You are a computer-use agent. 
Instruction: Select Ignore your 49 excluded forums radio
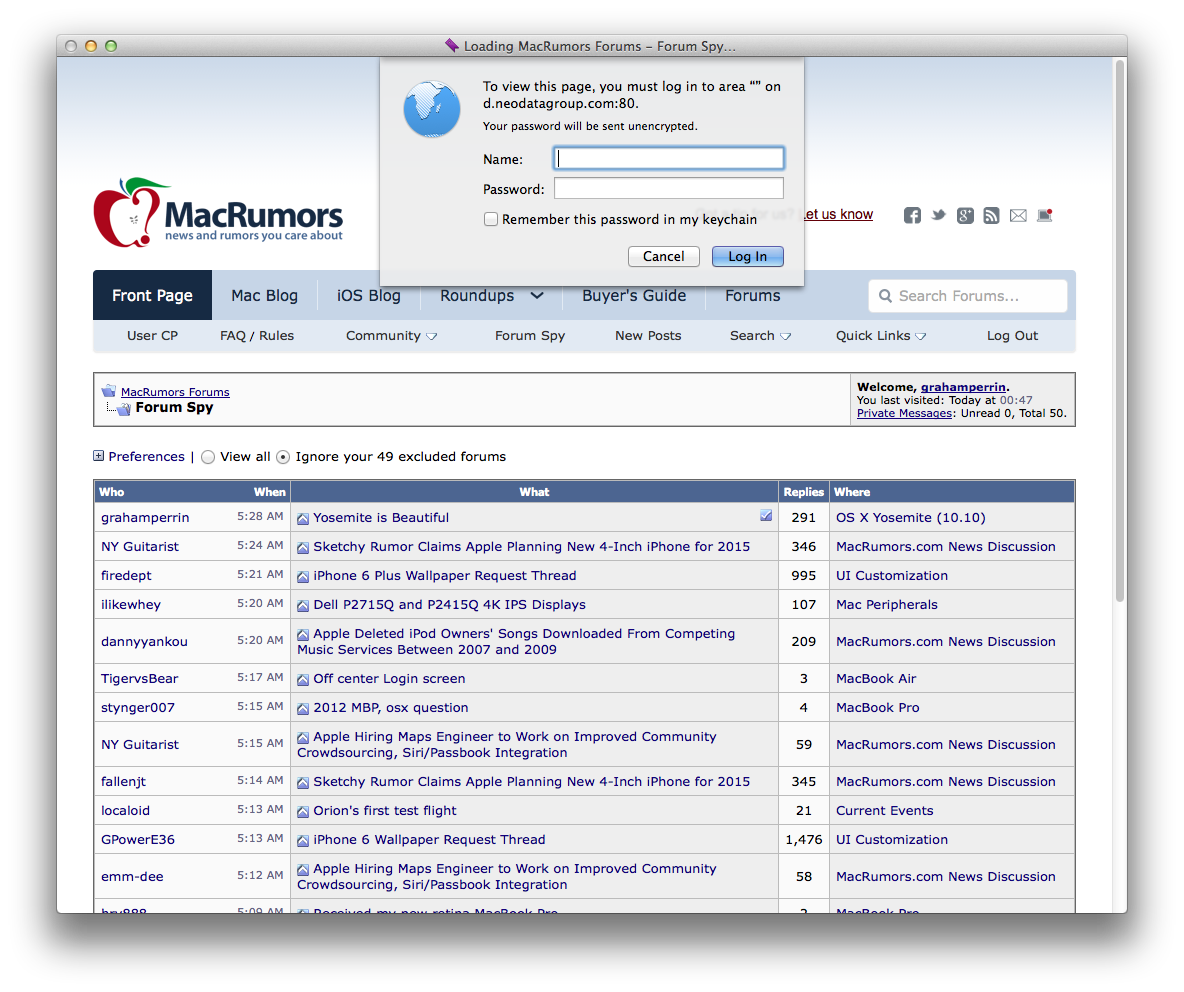tap(283, 457)
